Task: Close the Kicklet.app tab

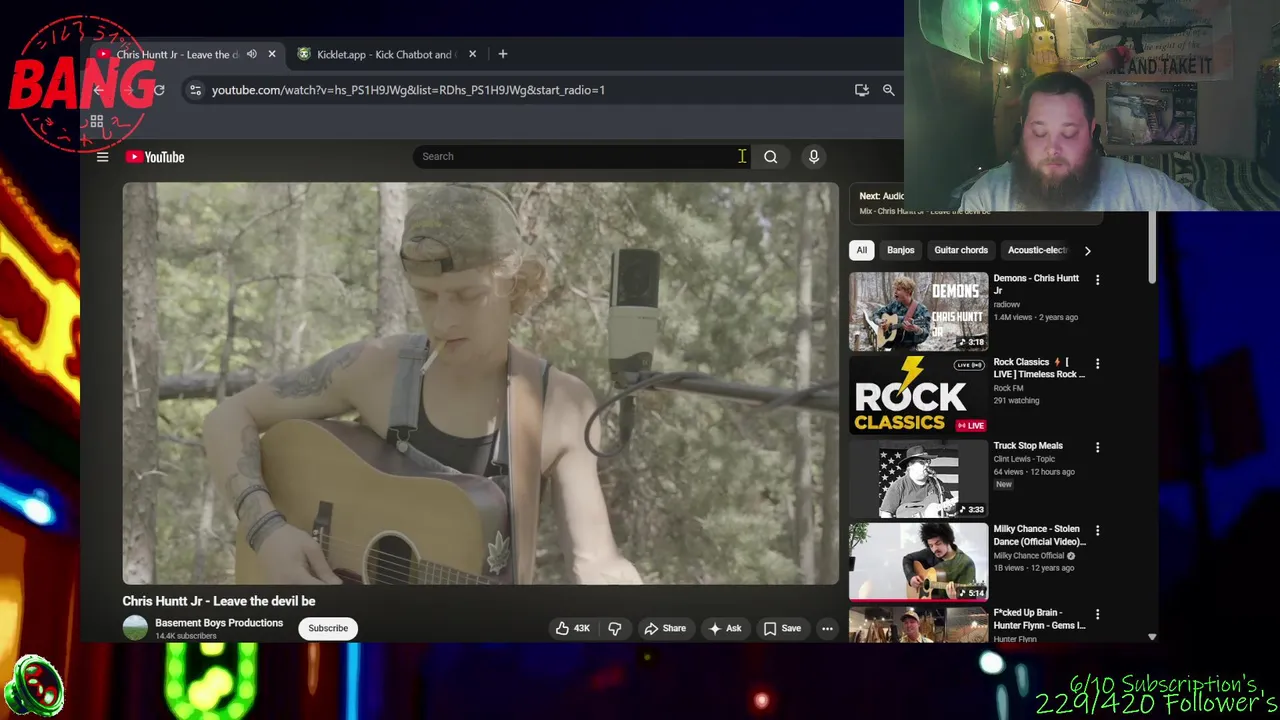Action: click(x=472, y=54)
